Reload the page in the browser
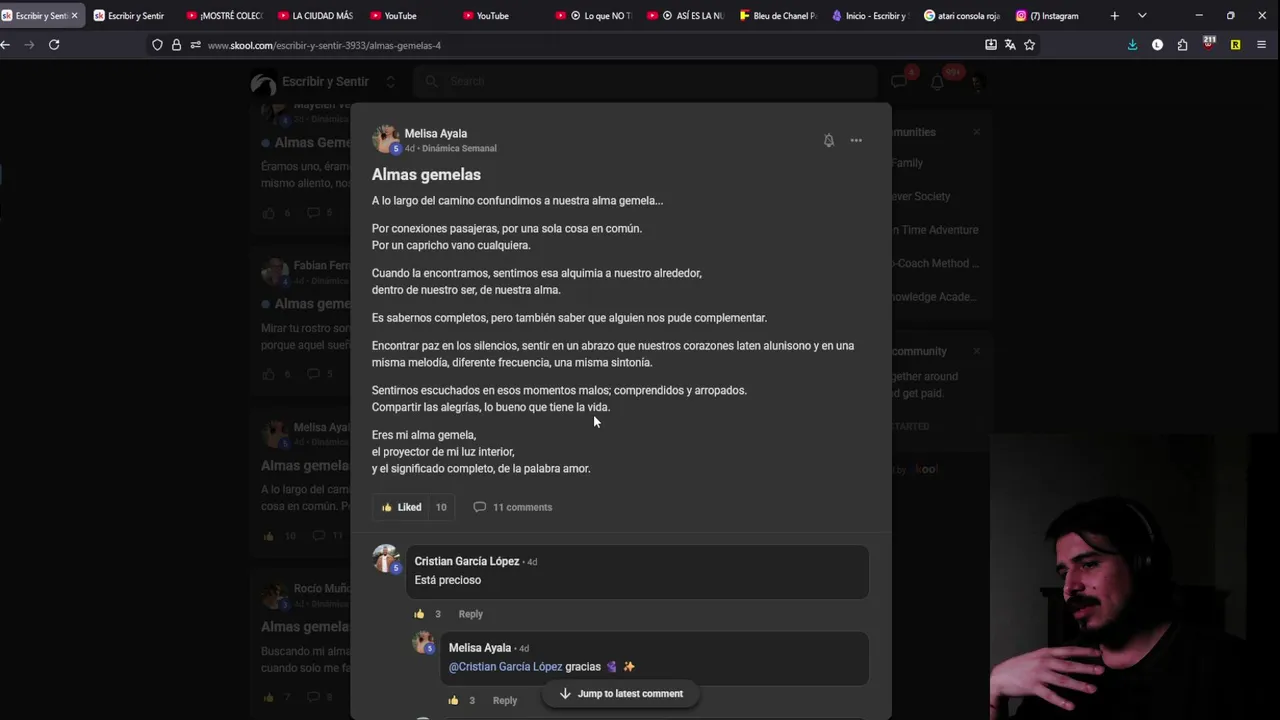Viewport: 1280px width, 720px height. tap(54, 45)
